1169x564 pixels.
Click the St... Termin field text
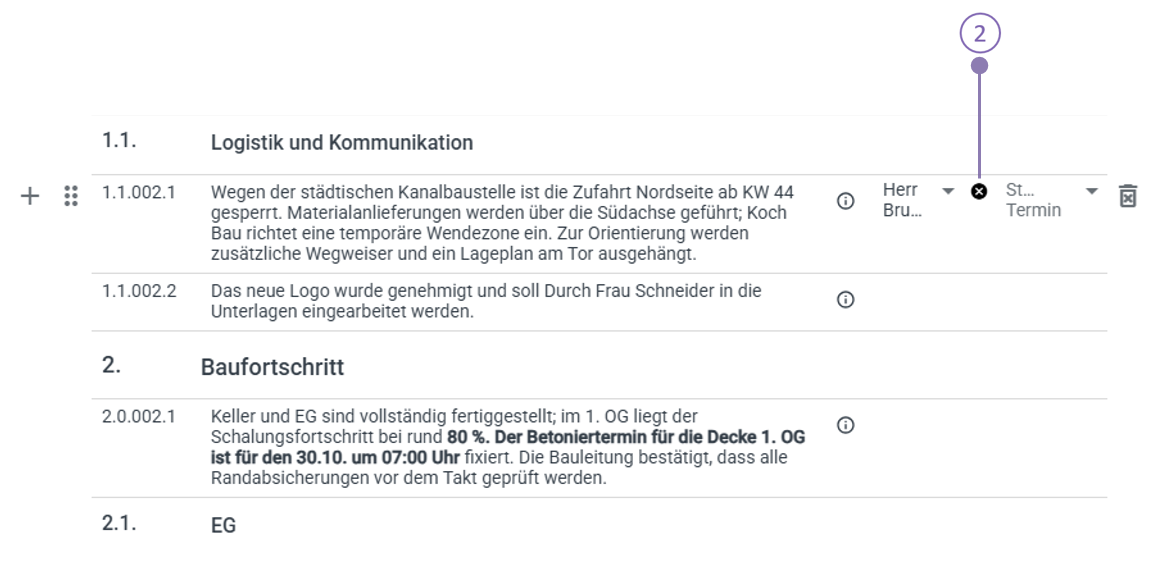(x=1033, y=200)
